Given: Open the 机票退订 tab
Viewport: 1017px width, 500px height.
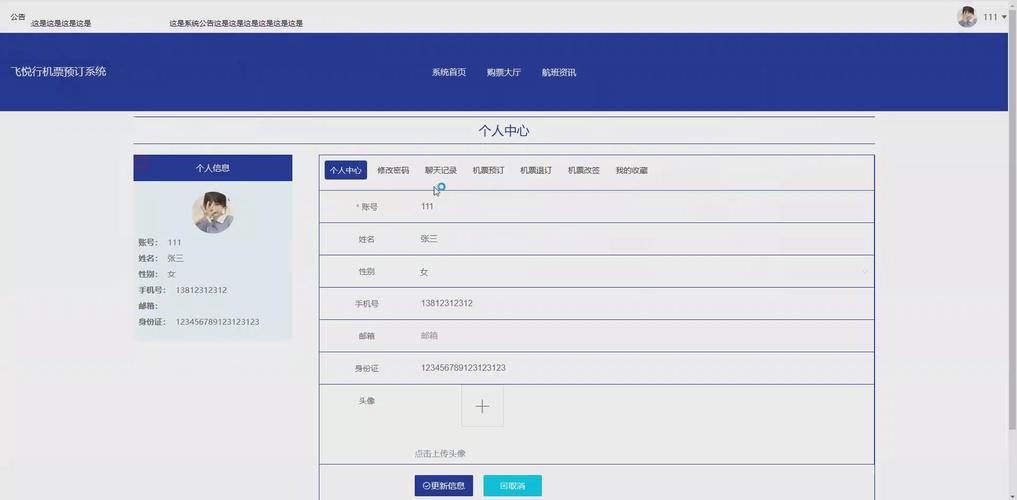Looking at the screenshot, I should coord(536,171).
